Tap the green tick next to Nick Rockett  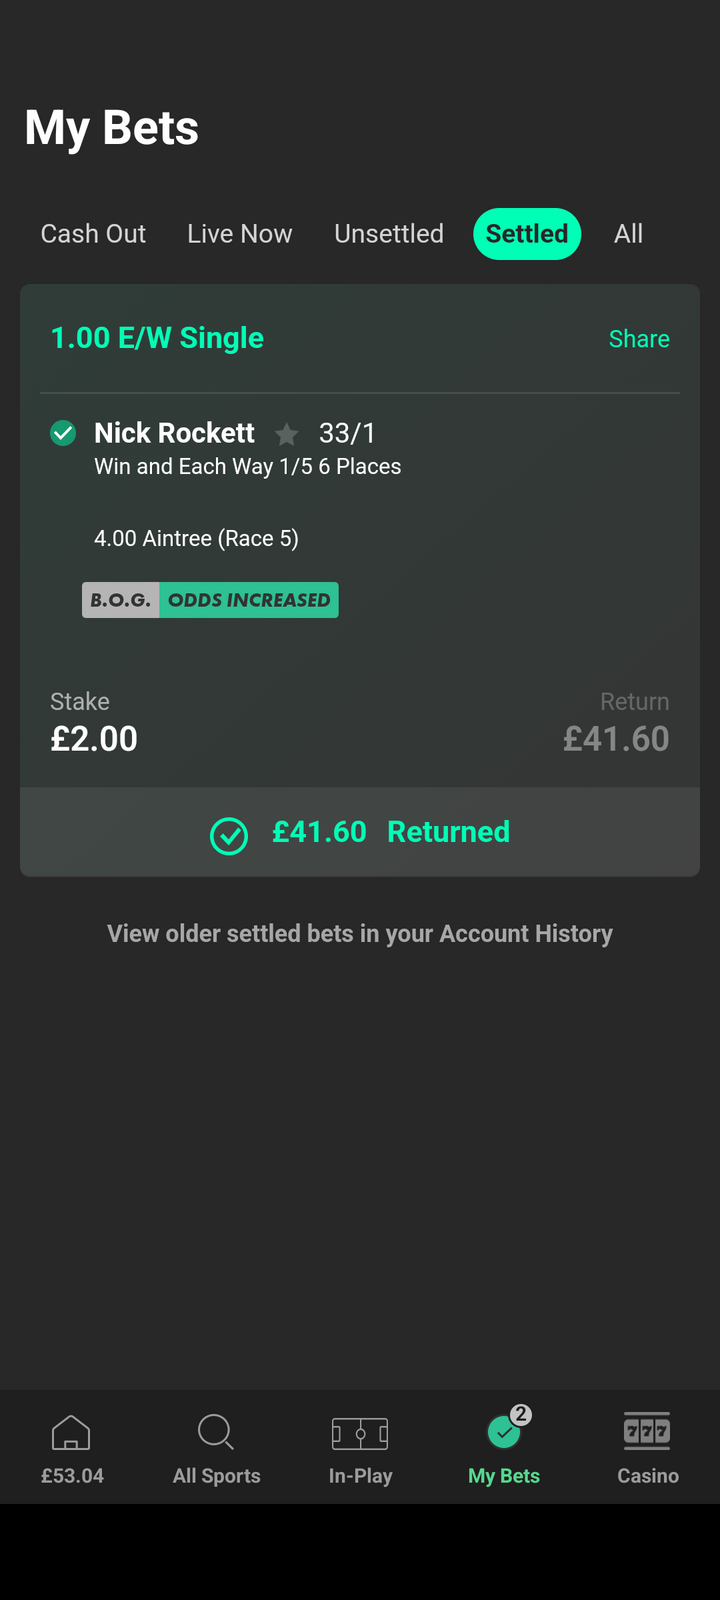pyautogui.click(x=63, y=433)
